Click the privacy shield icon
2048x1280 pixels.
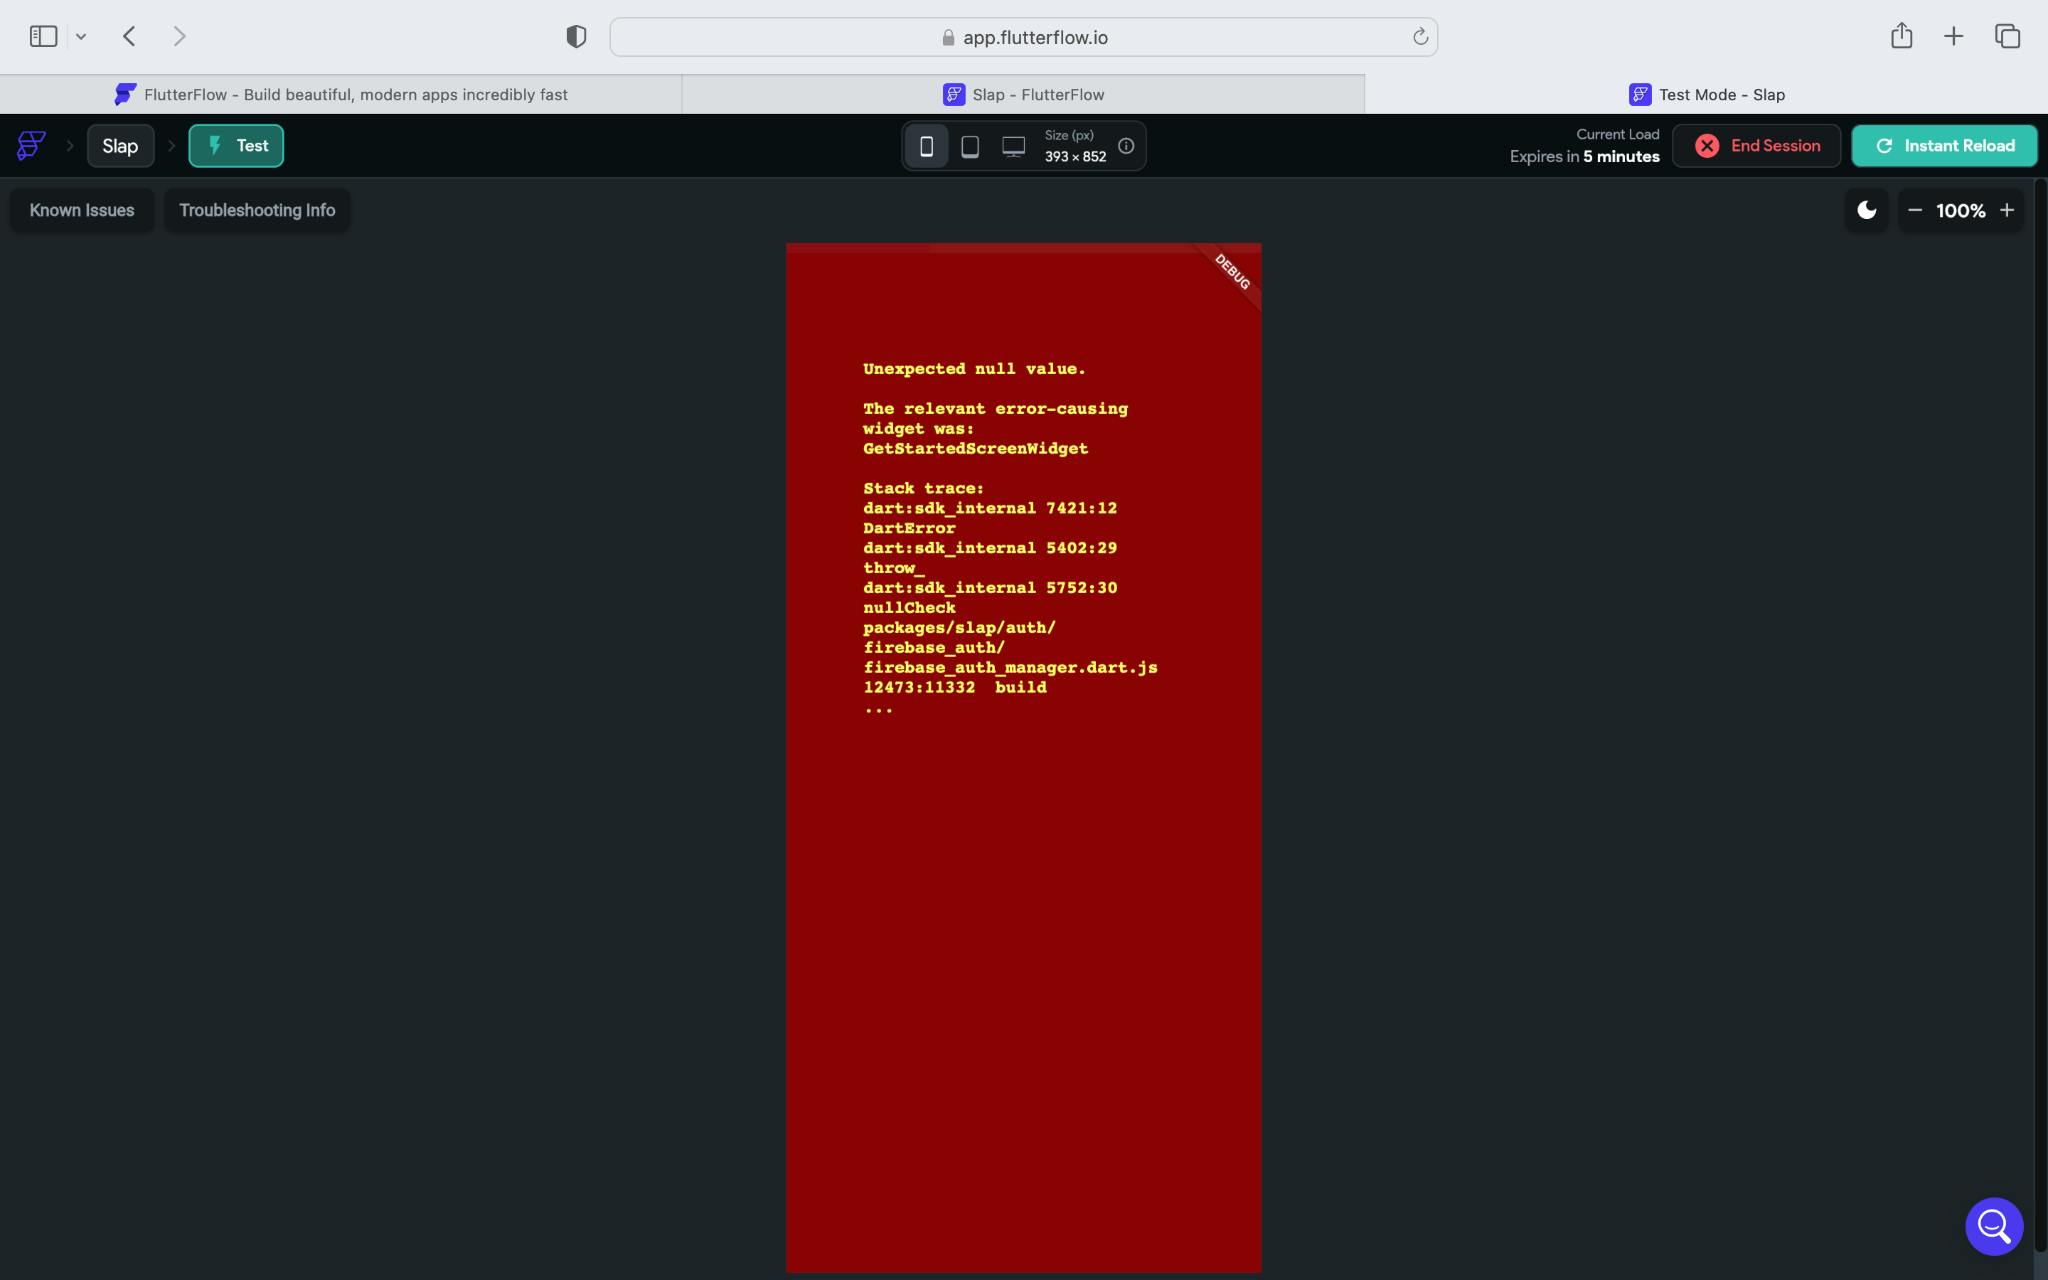click(576, 37)
